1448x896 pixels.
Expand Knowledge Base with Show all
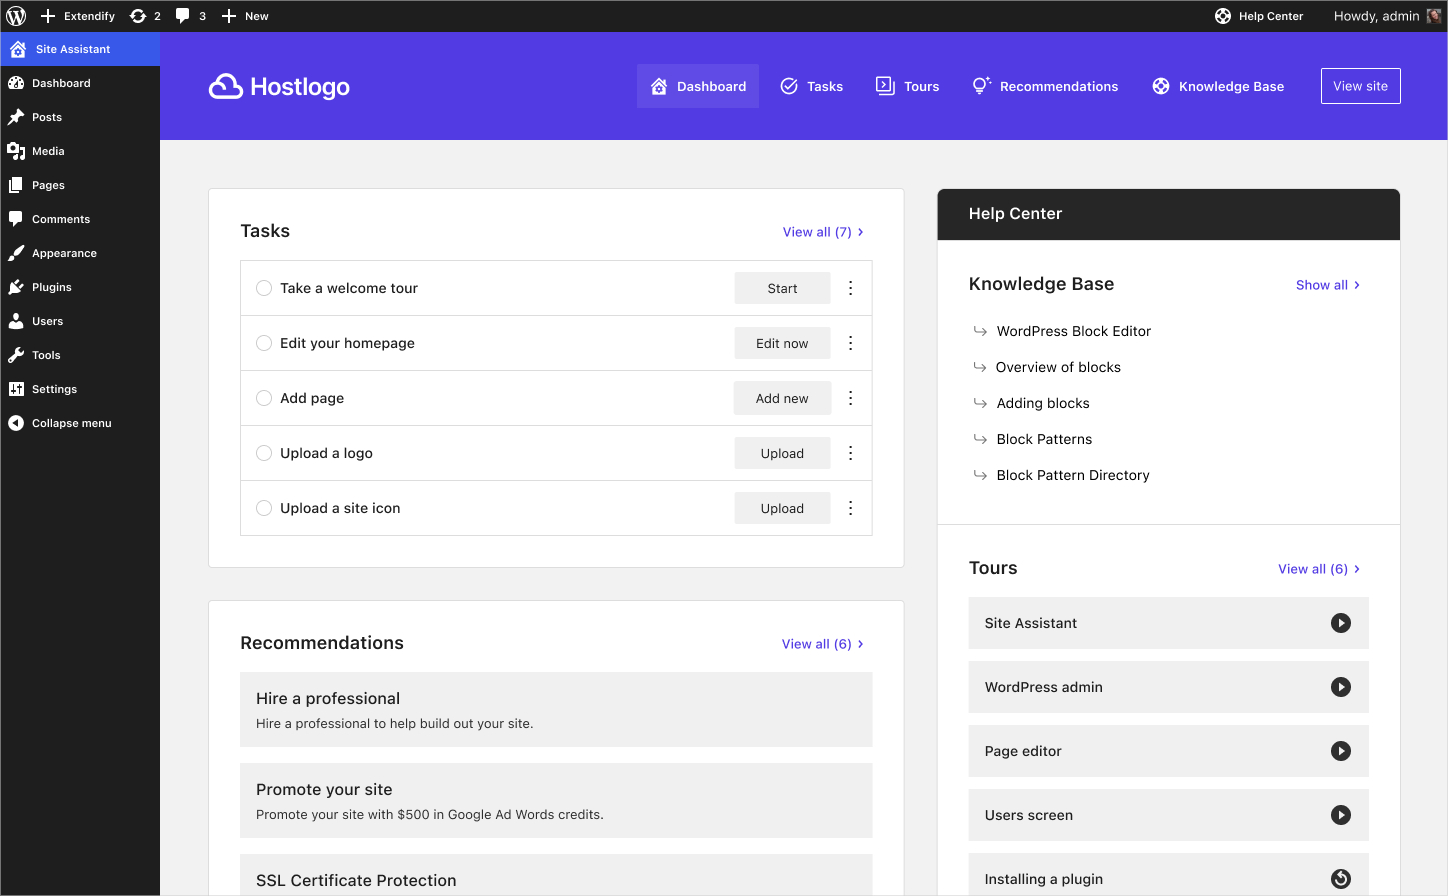pos(1327,285)
